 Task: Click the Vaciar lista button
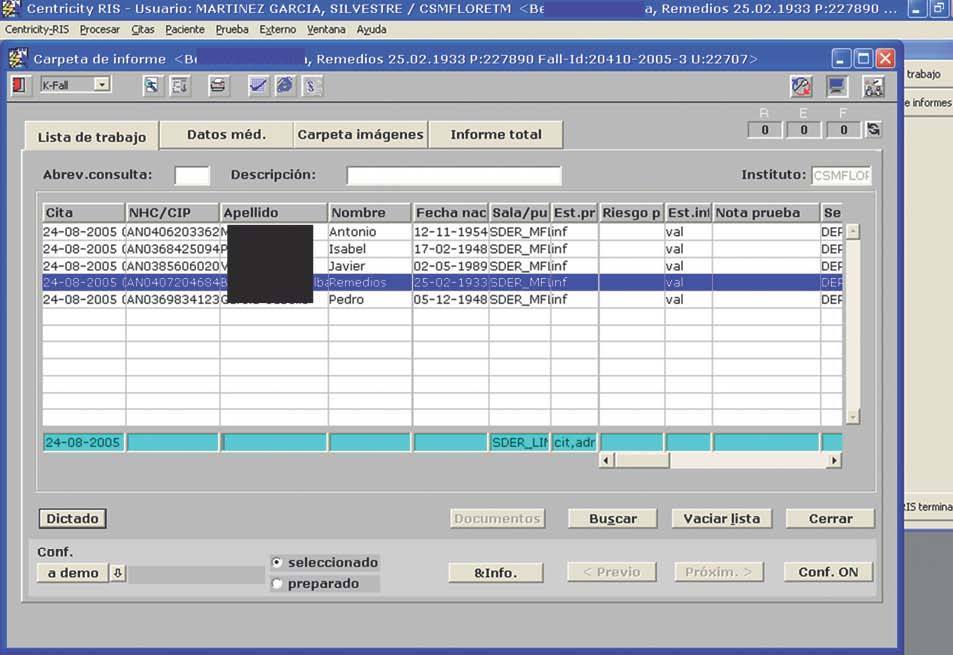tap(721, 518)
